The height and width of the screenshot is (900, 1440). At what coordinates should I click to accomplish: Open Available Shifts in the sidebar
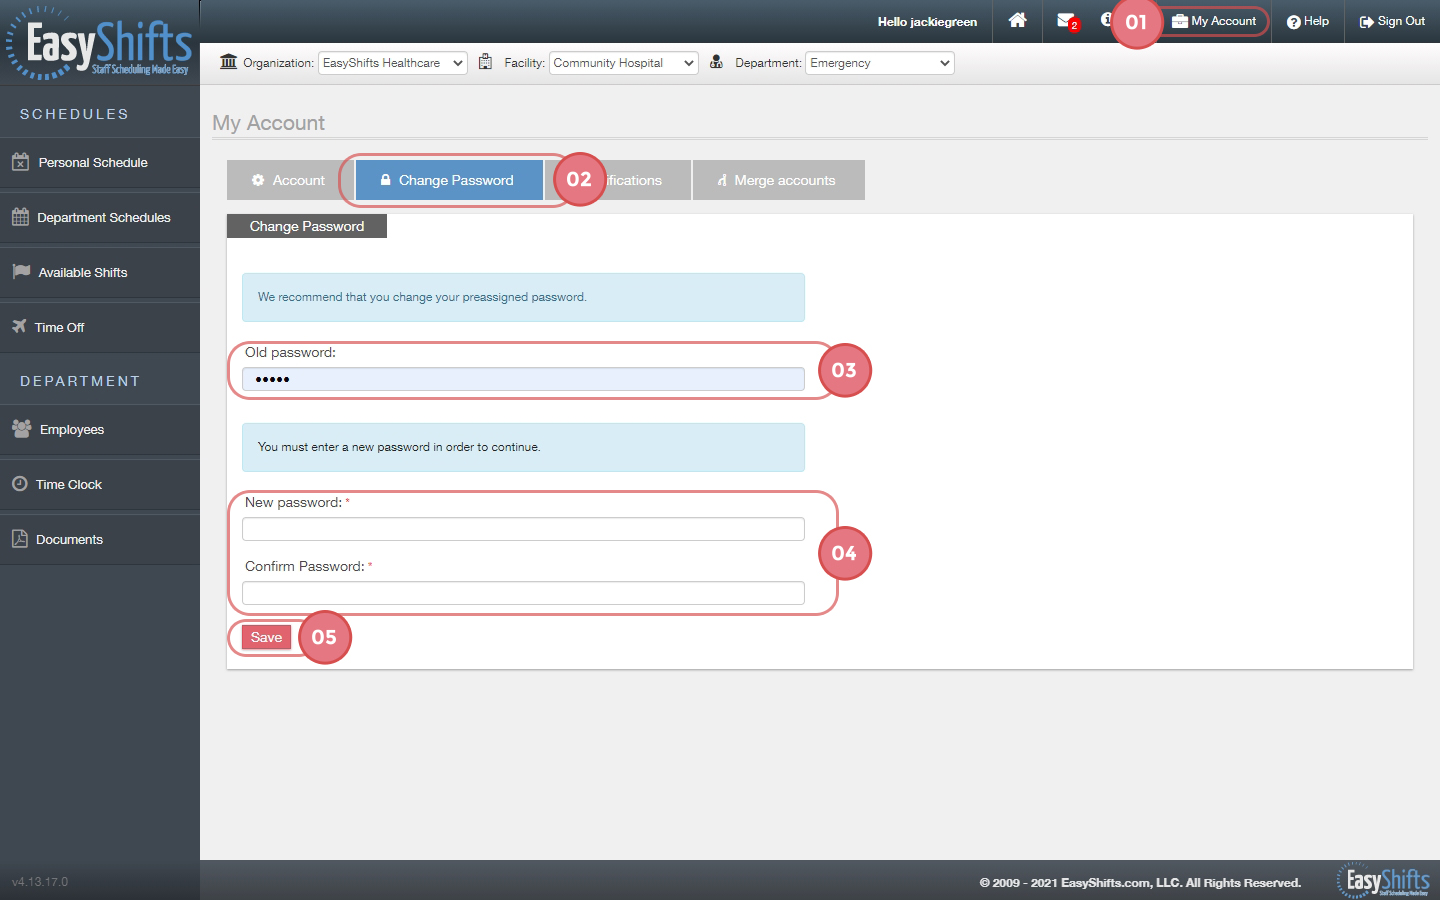pos(100,272)
